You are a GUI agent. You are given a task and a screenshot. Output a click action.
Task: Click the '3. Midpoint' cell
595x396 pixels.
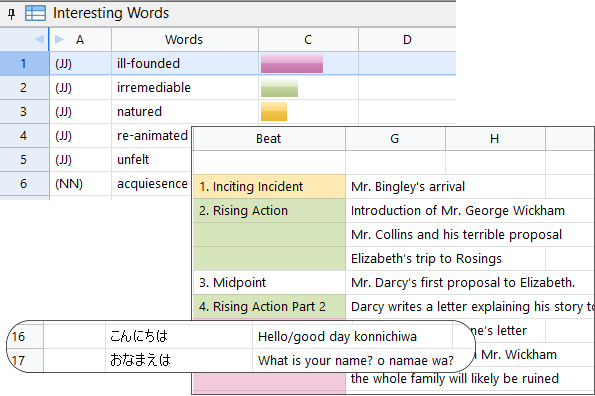click(x=269, y=283)
